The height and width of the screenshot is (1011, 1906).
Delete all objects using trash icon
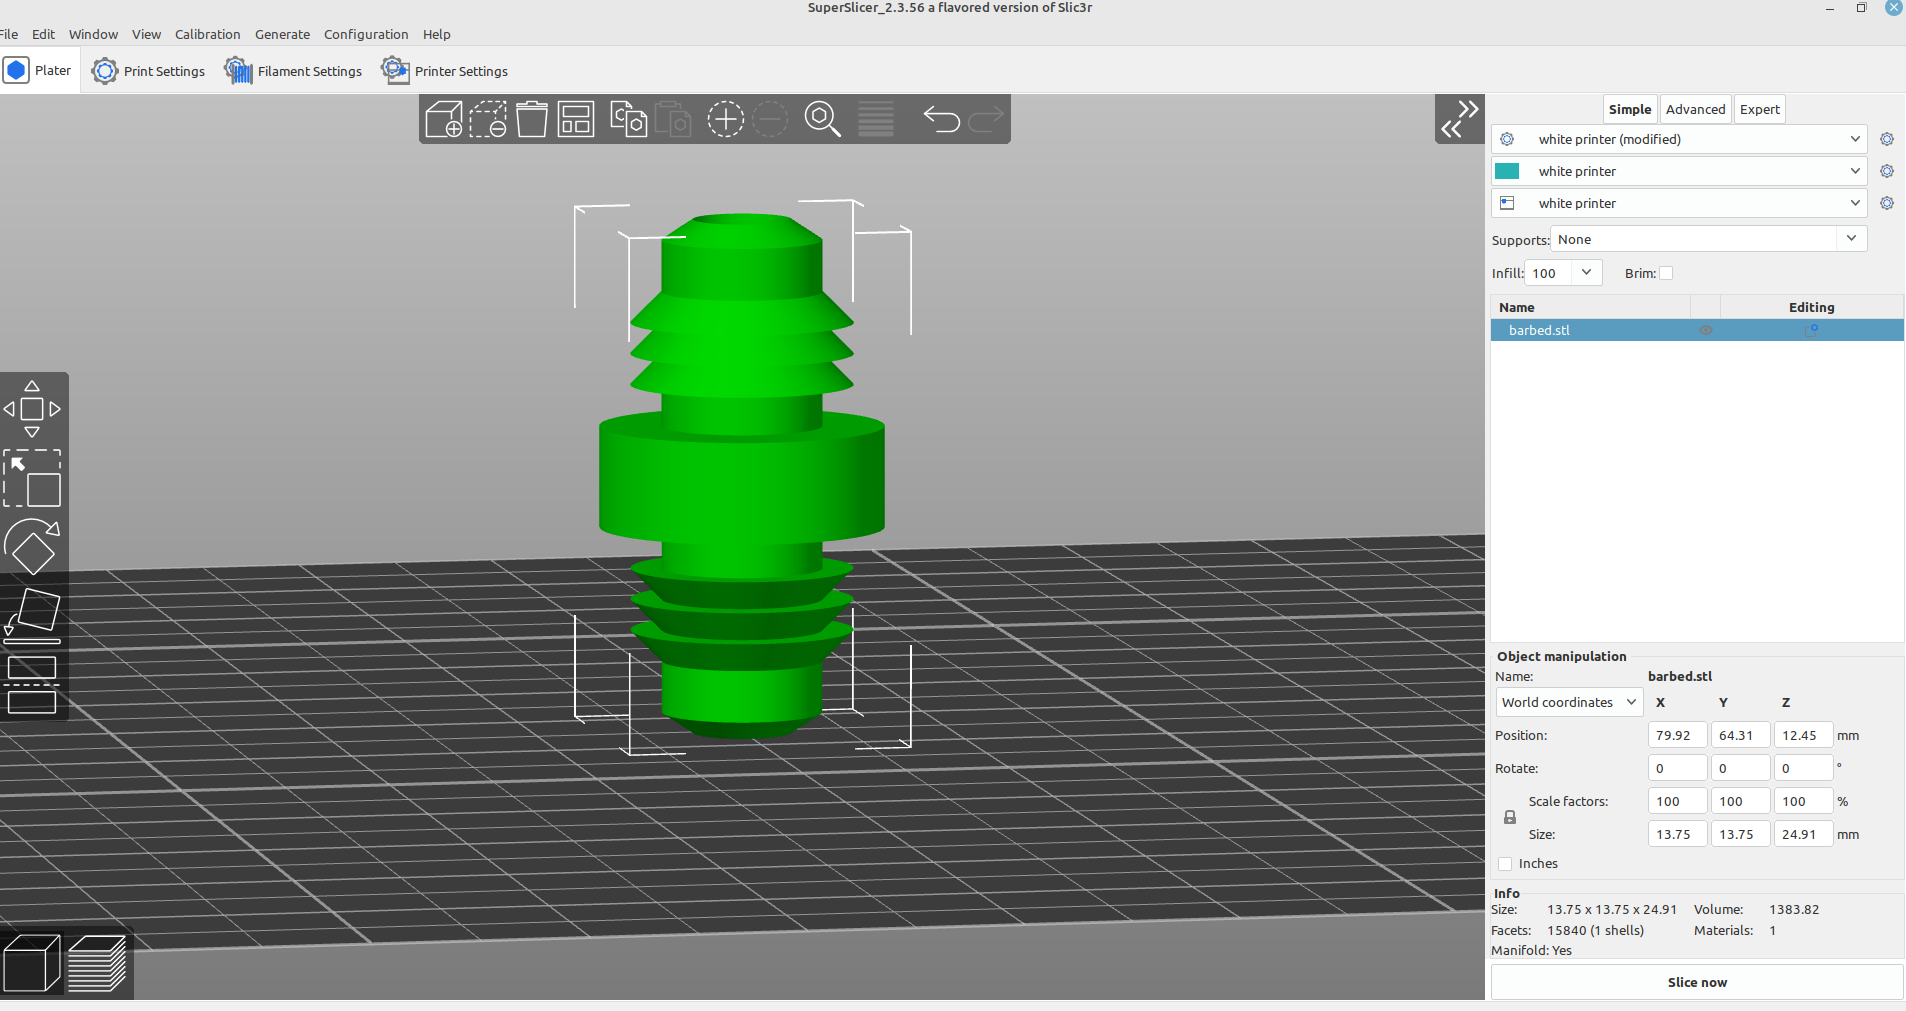tap(533, 119)
